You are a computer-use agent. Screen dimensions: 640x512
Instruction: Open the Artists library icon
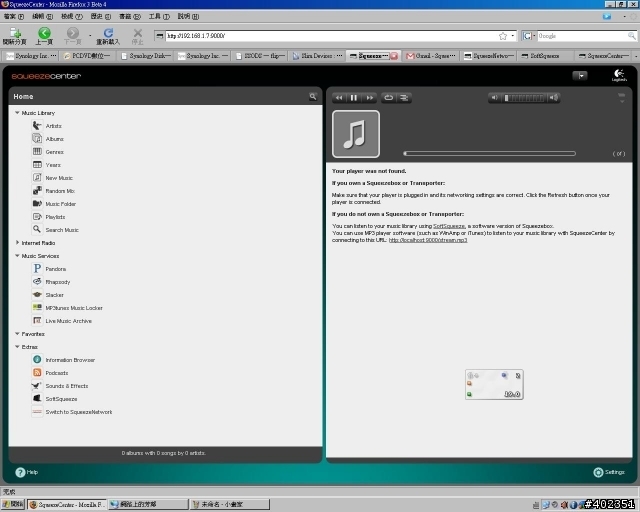(x=37, y=126)
